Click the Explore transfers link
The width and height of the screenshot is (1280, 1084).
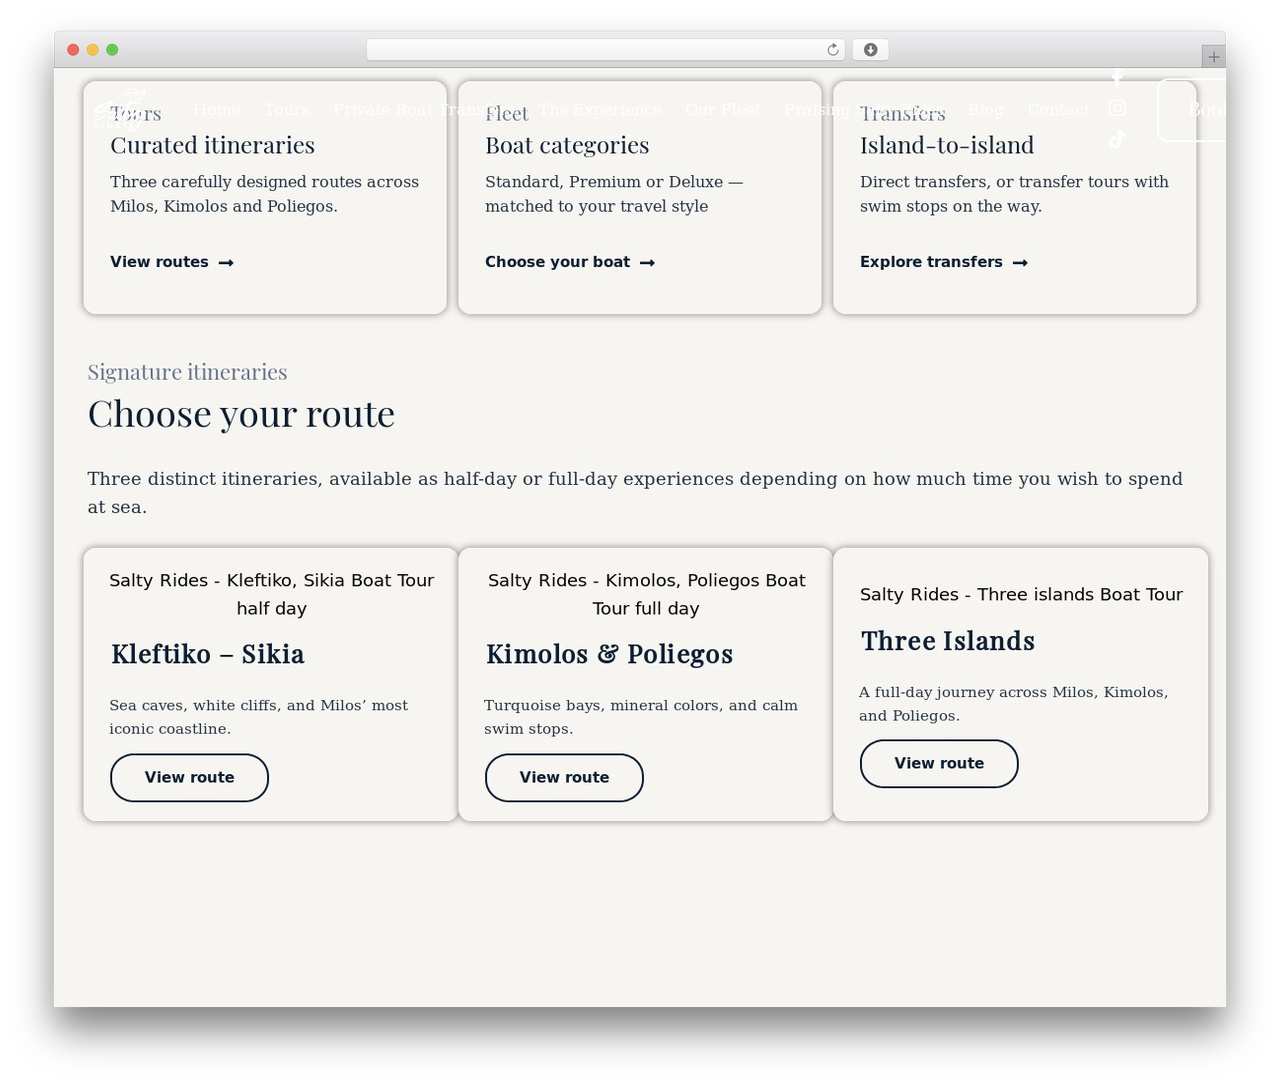point(944,262)
